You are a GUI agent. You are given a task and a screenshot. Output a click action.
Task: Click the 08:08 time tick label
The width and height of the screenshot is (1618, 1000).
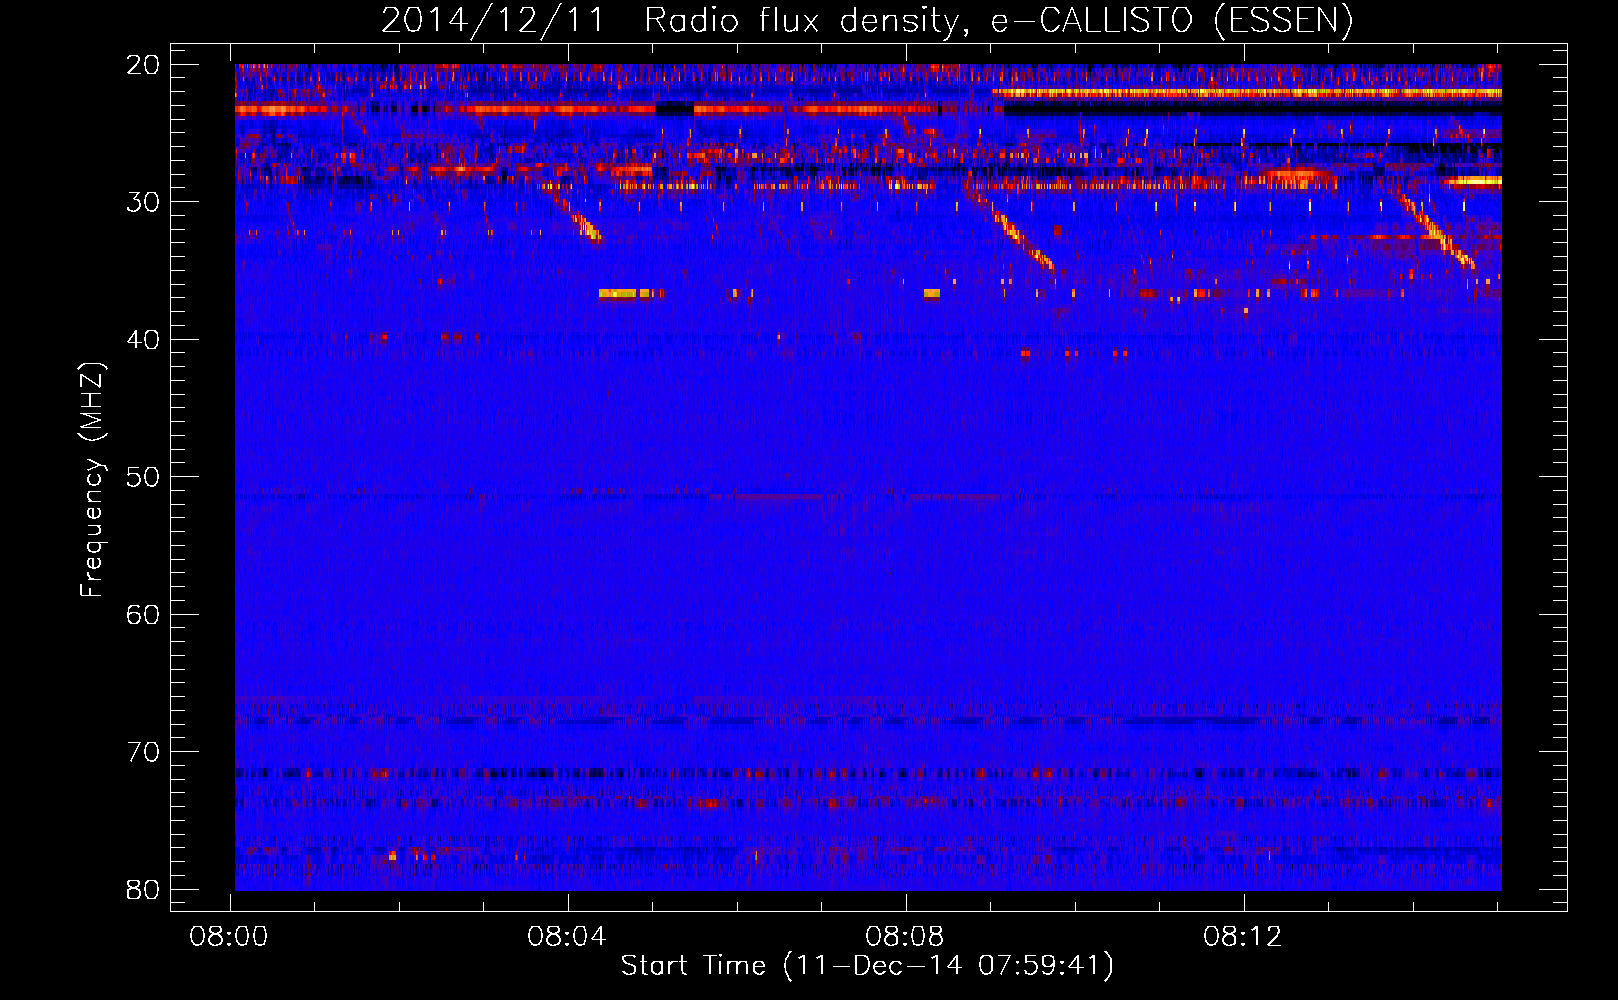coord(905,937)
